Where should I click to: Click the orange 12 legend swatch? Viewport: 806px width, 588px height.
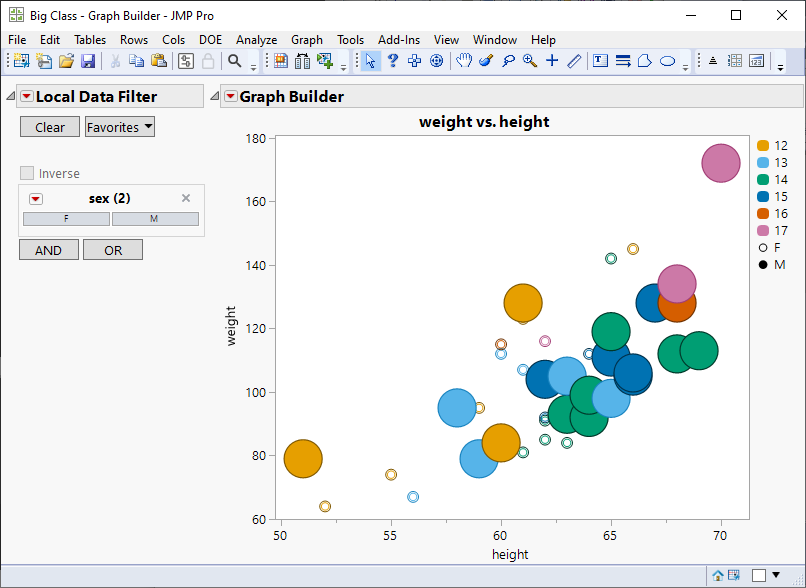(763, 146)
